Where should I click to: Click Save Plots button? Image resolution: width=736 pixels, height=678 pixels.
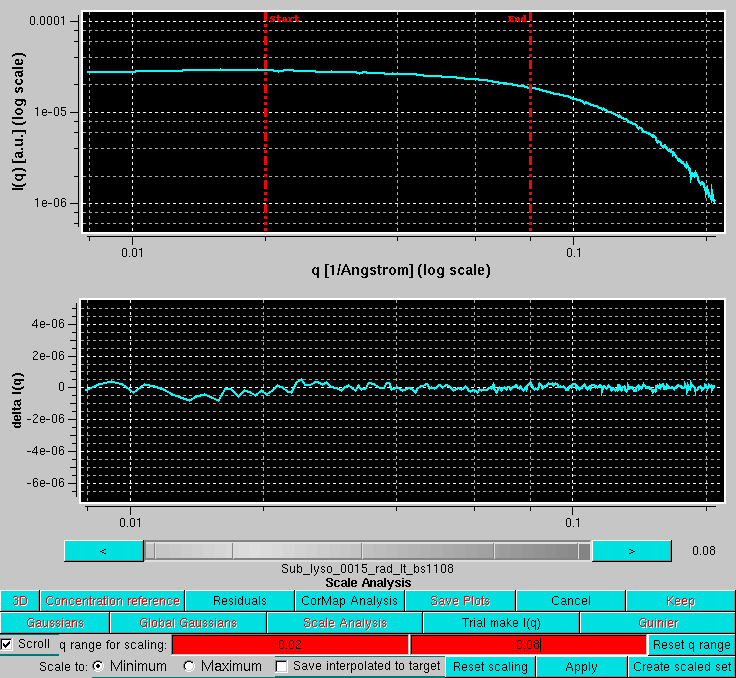(x=460, y=601)
